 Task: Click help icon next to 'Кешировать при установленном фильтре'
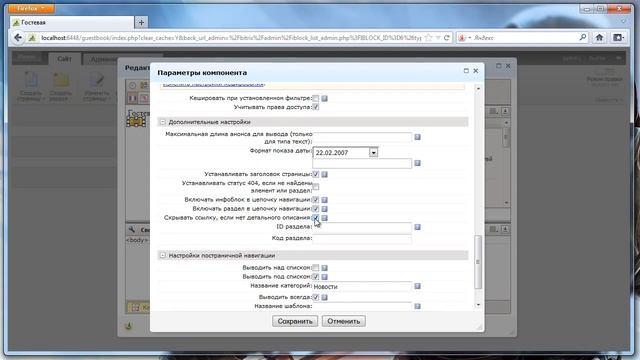[324, 98]
